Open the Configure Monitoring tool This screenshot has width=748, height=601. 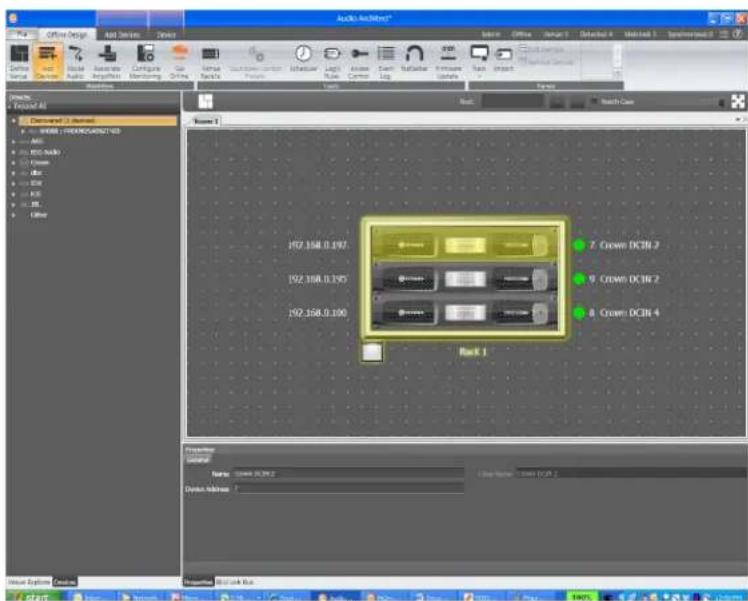coord(145,62)
